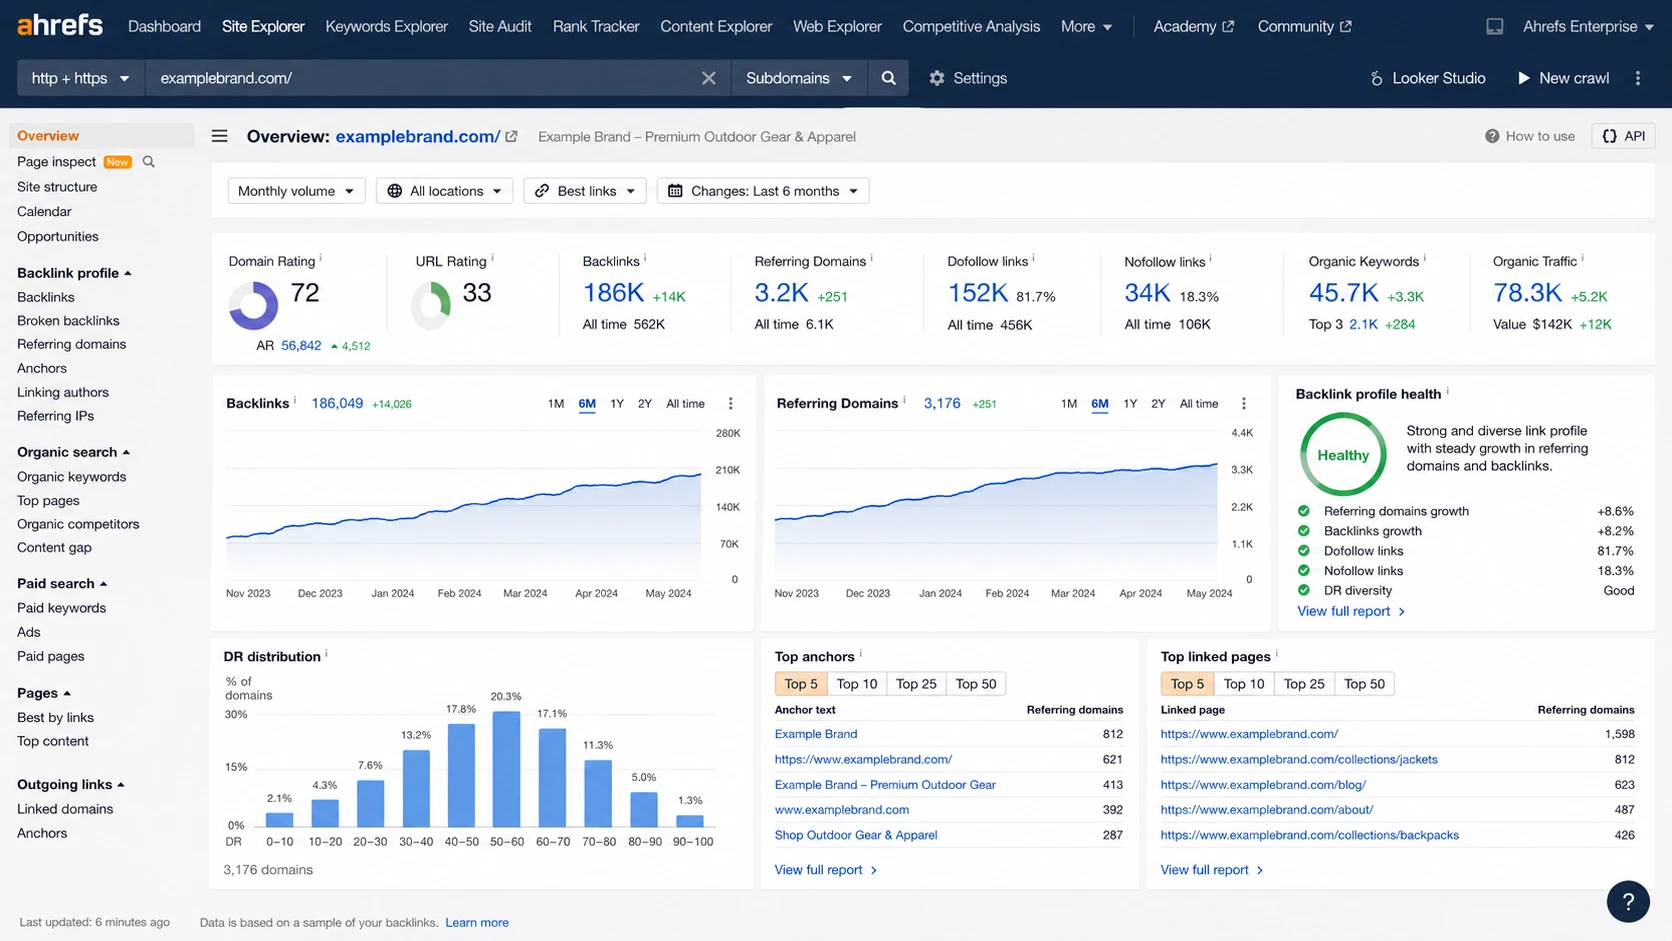Collapse the Backlink profile sidebar section
Viewport: 1672px width, 941px height.
(74, 273)
